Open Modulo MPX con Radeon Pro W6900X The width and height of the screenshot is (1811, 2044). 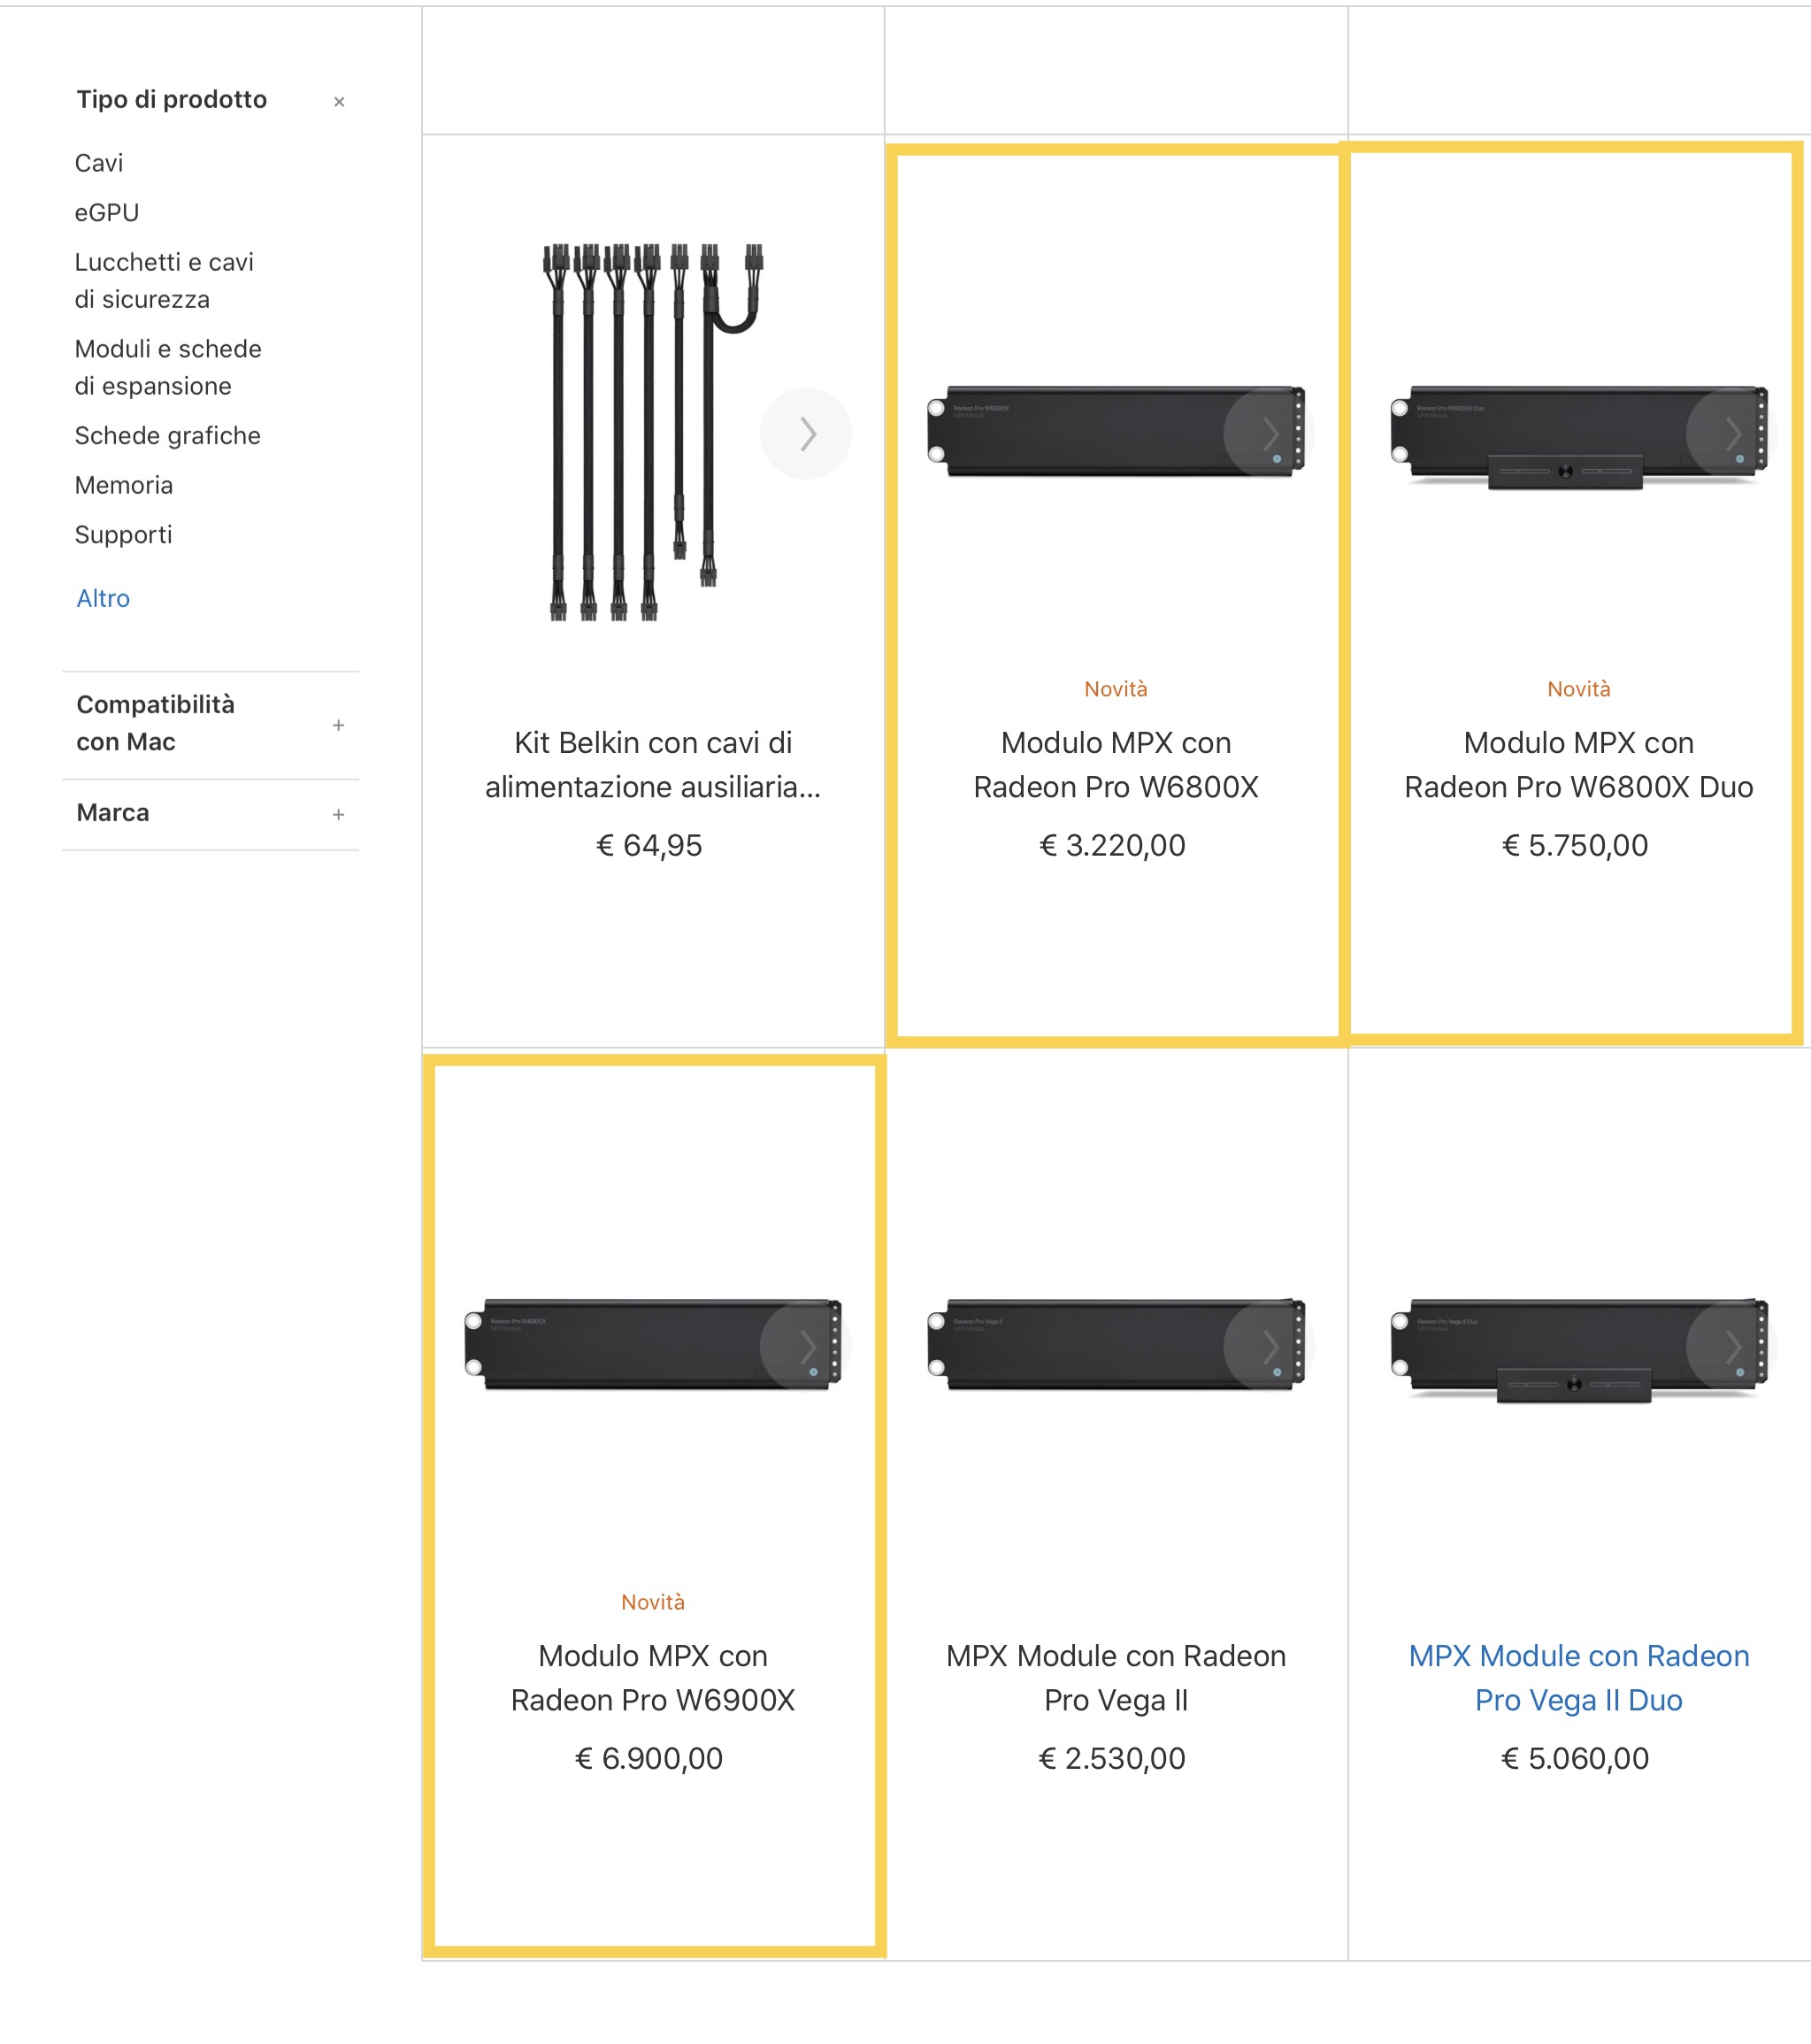(x=653, y=1678)
